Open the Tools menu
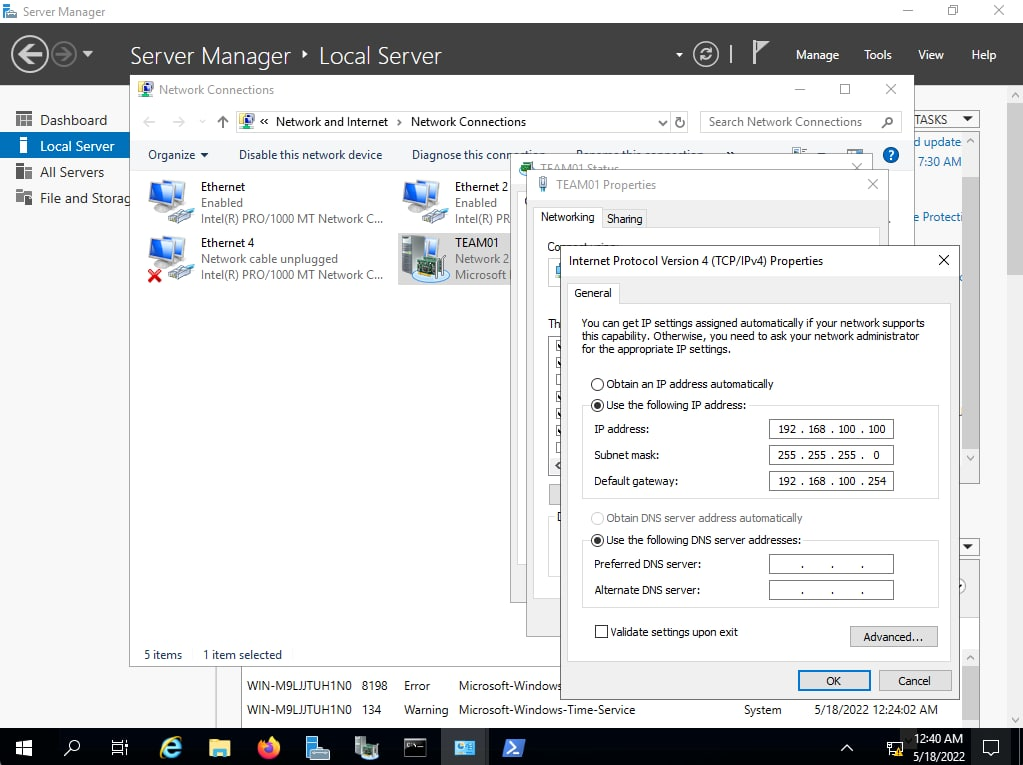 click(877, 55)
